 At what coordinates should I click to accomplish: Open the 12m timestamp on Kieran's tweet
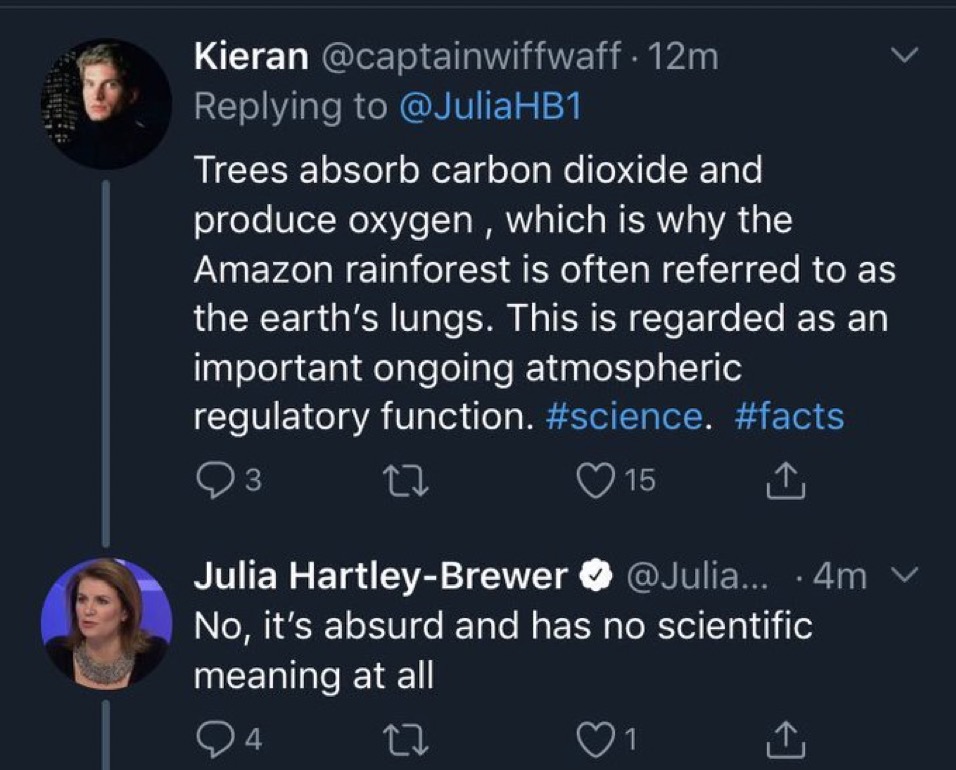tap(684, 57)
